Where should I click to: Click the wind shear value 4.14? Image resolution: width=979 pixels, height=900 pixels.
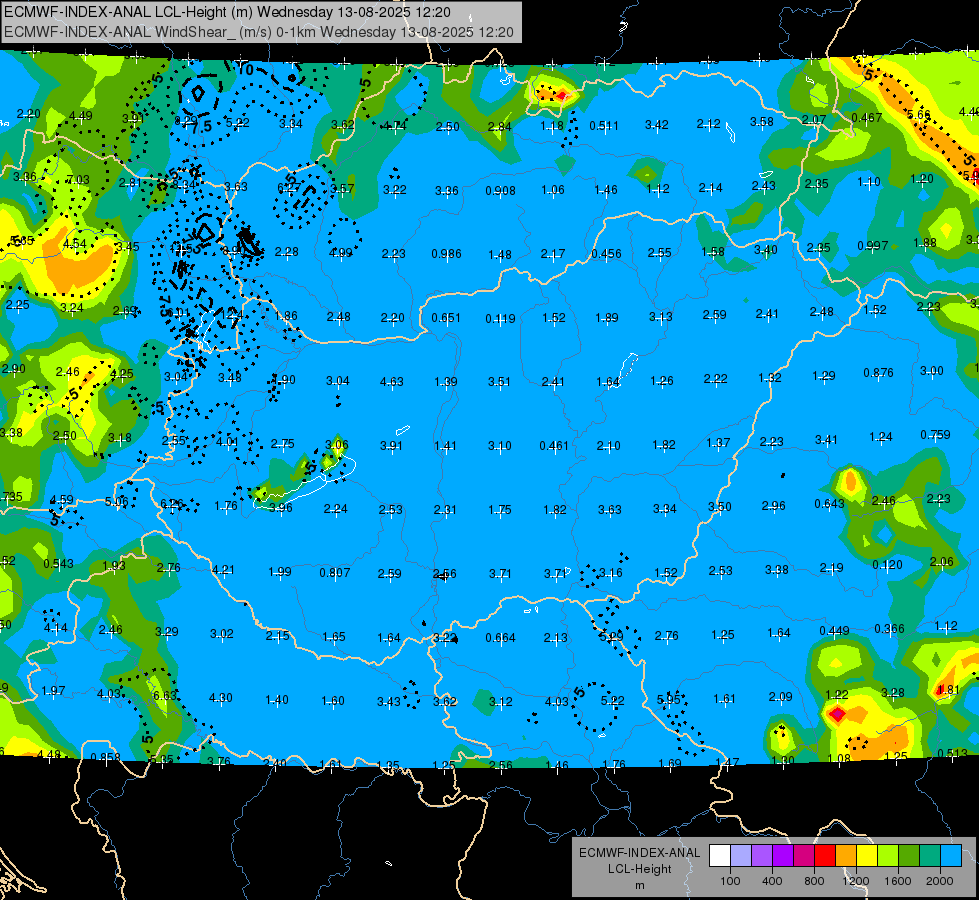point(56,628)
